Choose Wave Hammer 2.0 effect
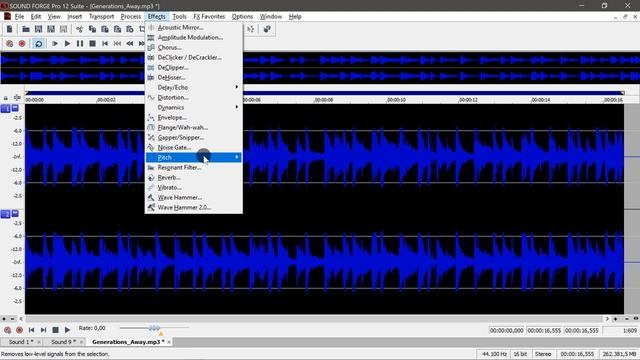The width and height of the screenshot is (640, 360). click(x=194, y=207)
